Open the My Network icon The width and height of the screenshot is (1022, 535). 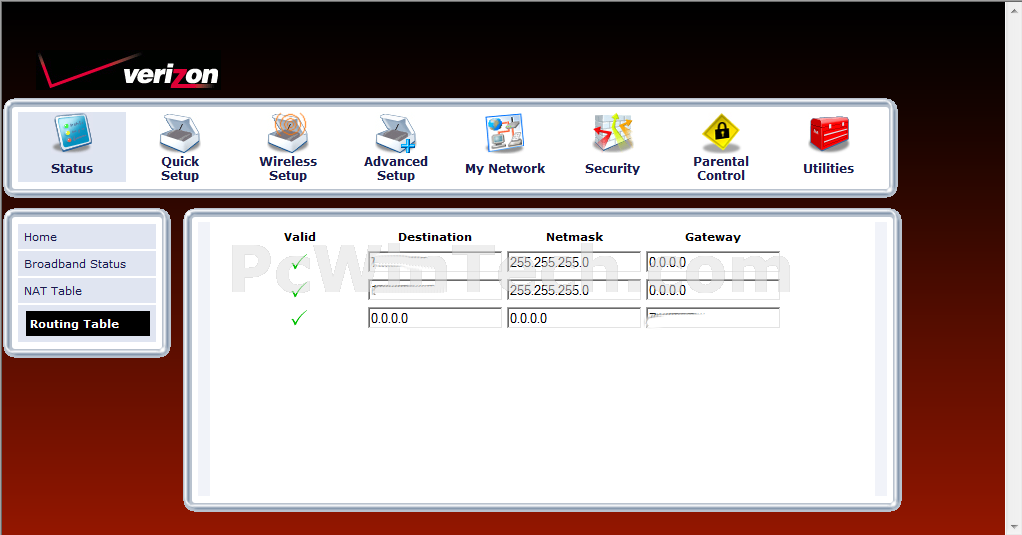(x=505, y=134)
